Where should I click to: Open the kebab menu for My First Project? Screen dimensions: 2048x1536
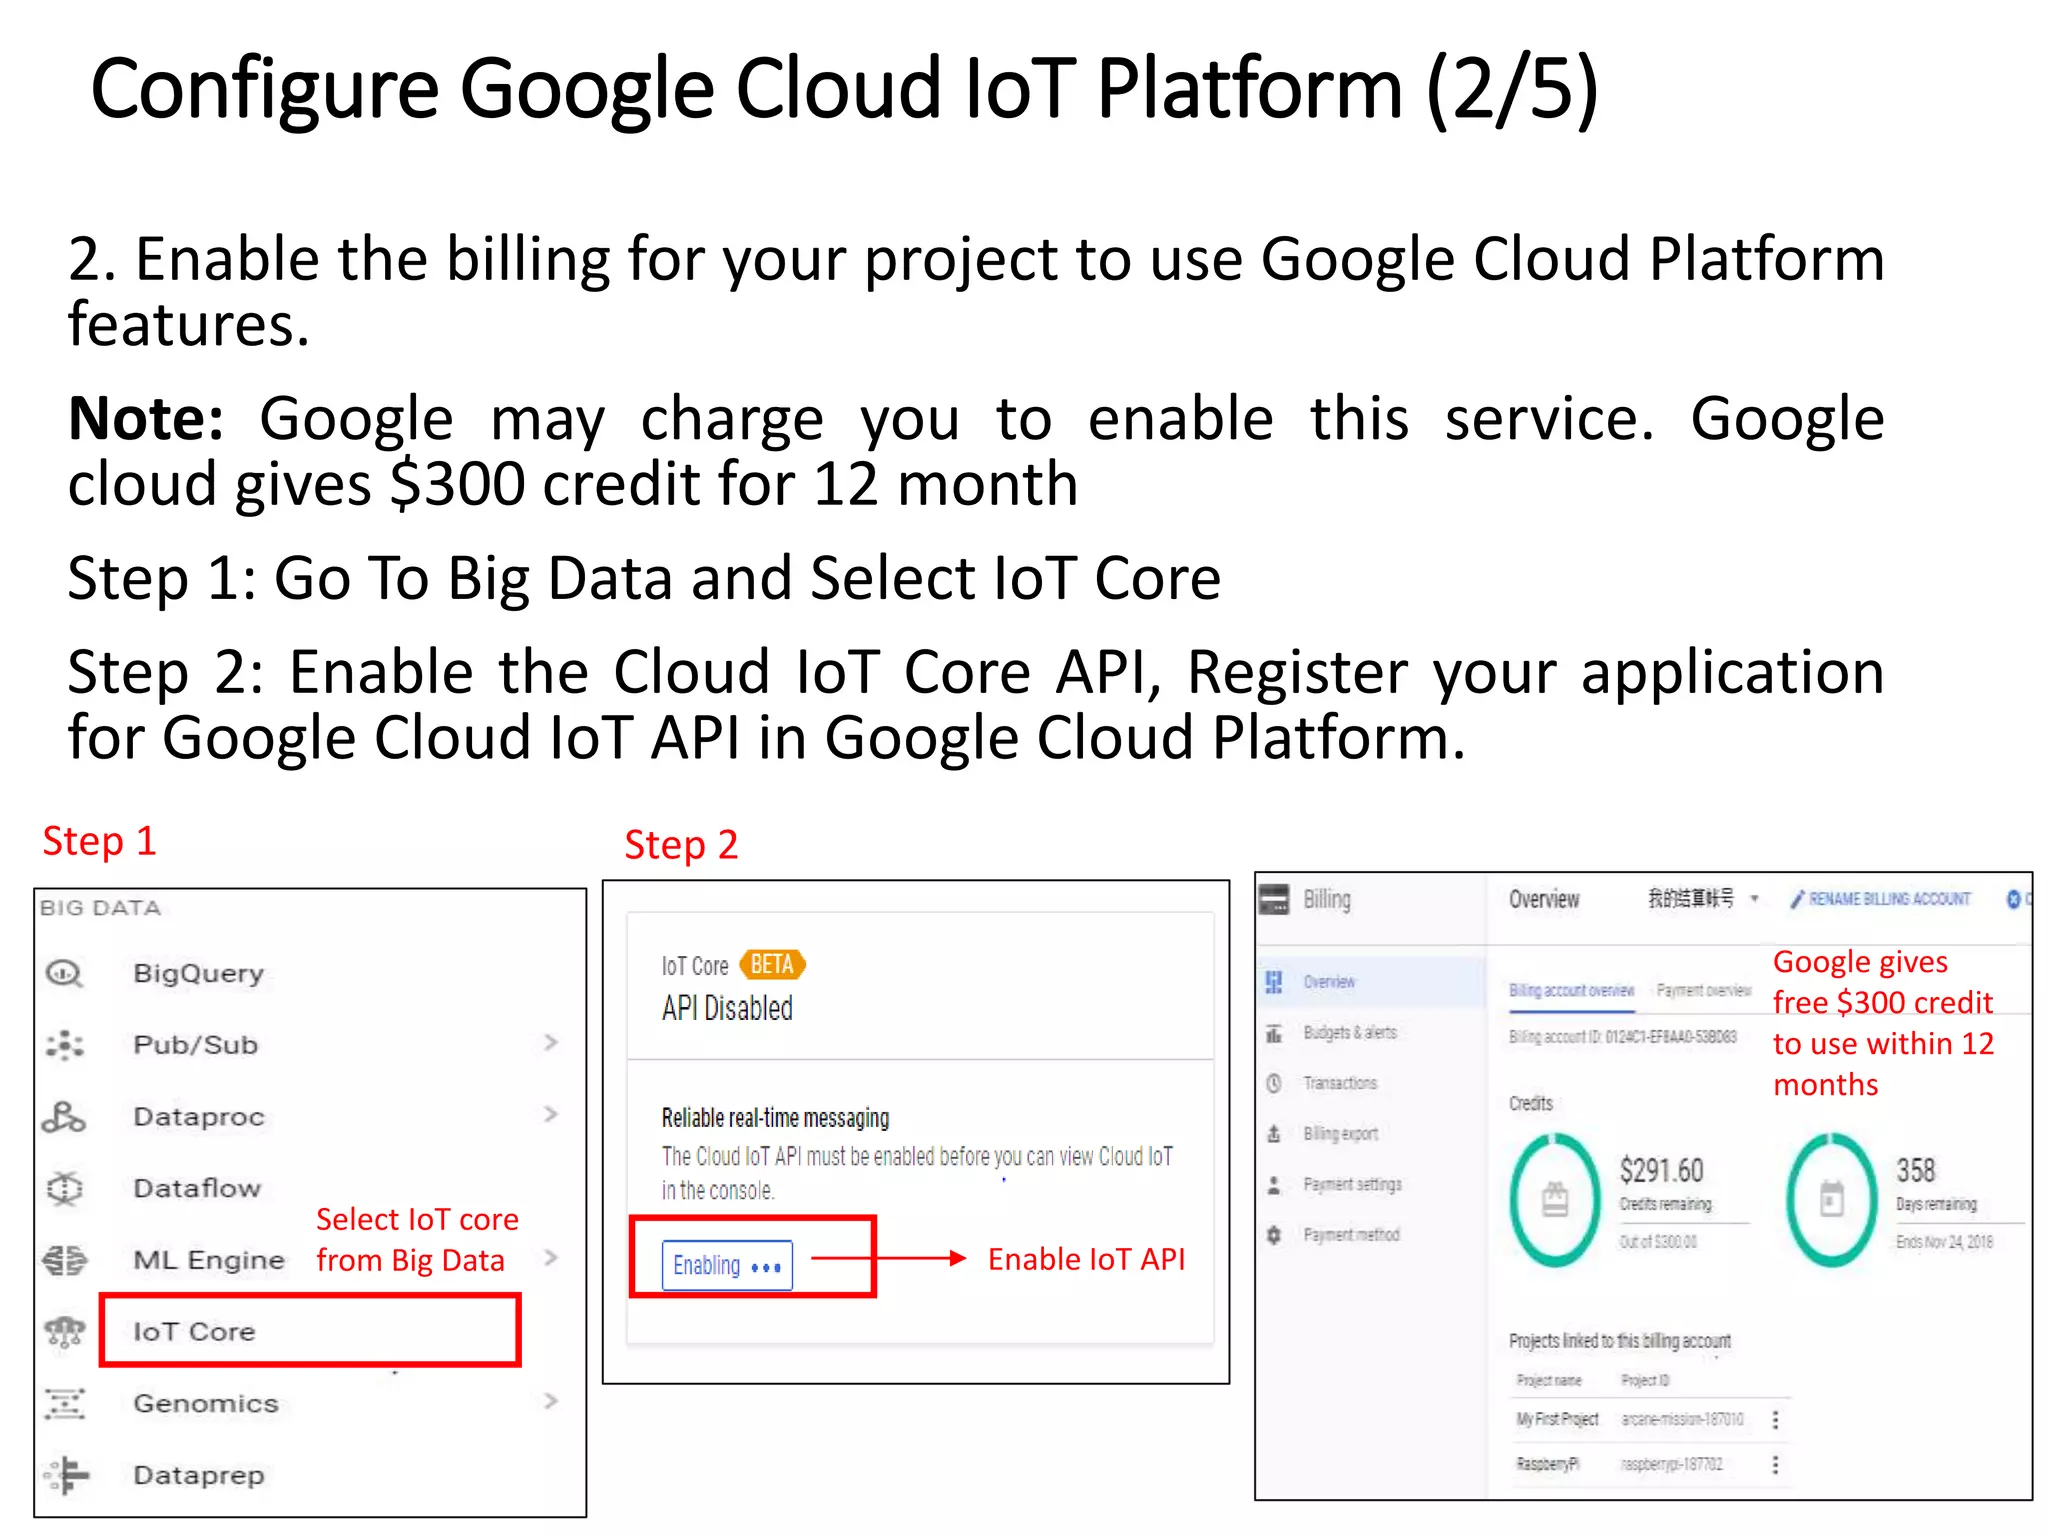[1776, 1419]
